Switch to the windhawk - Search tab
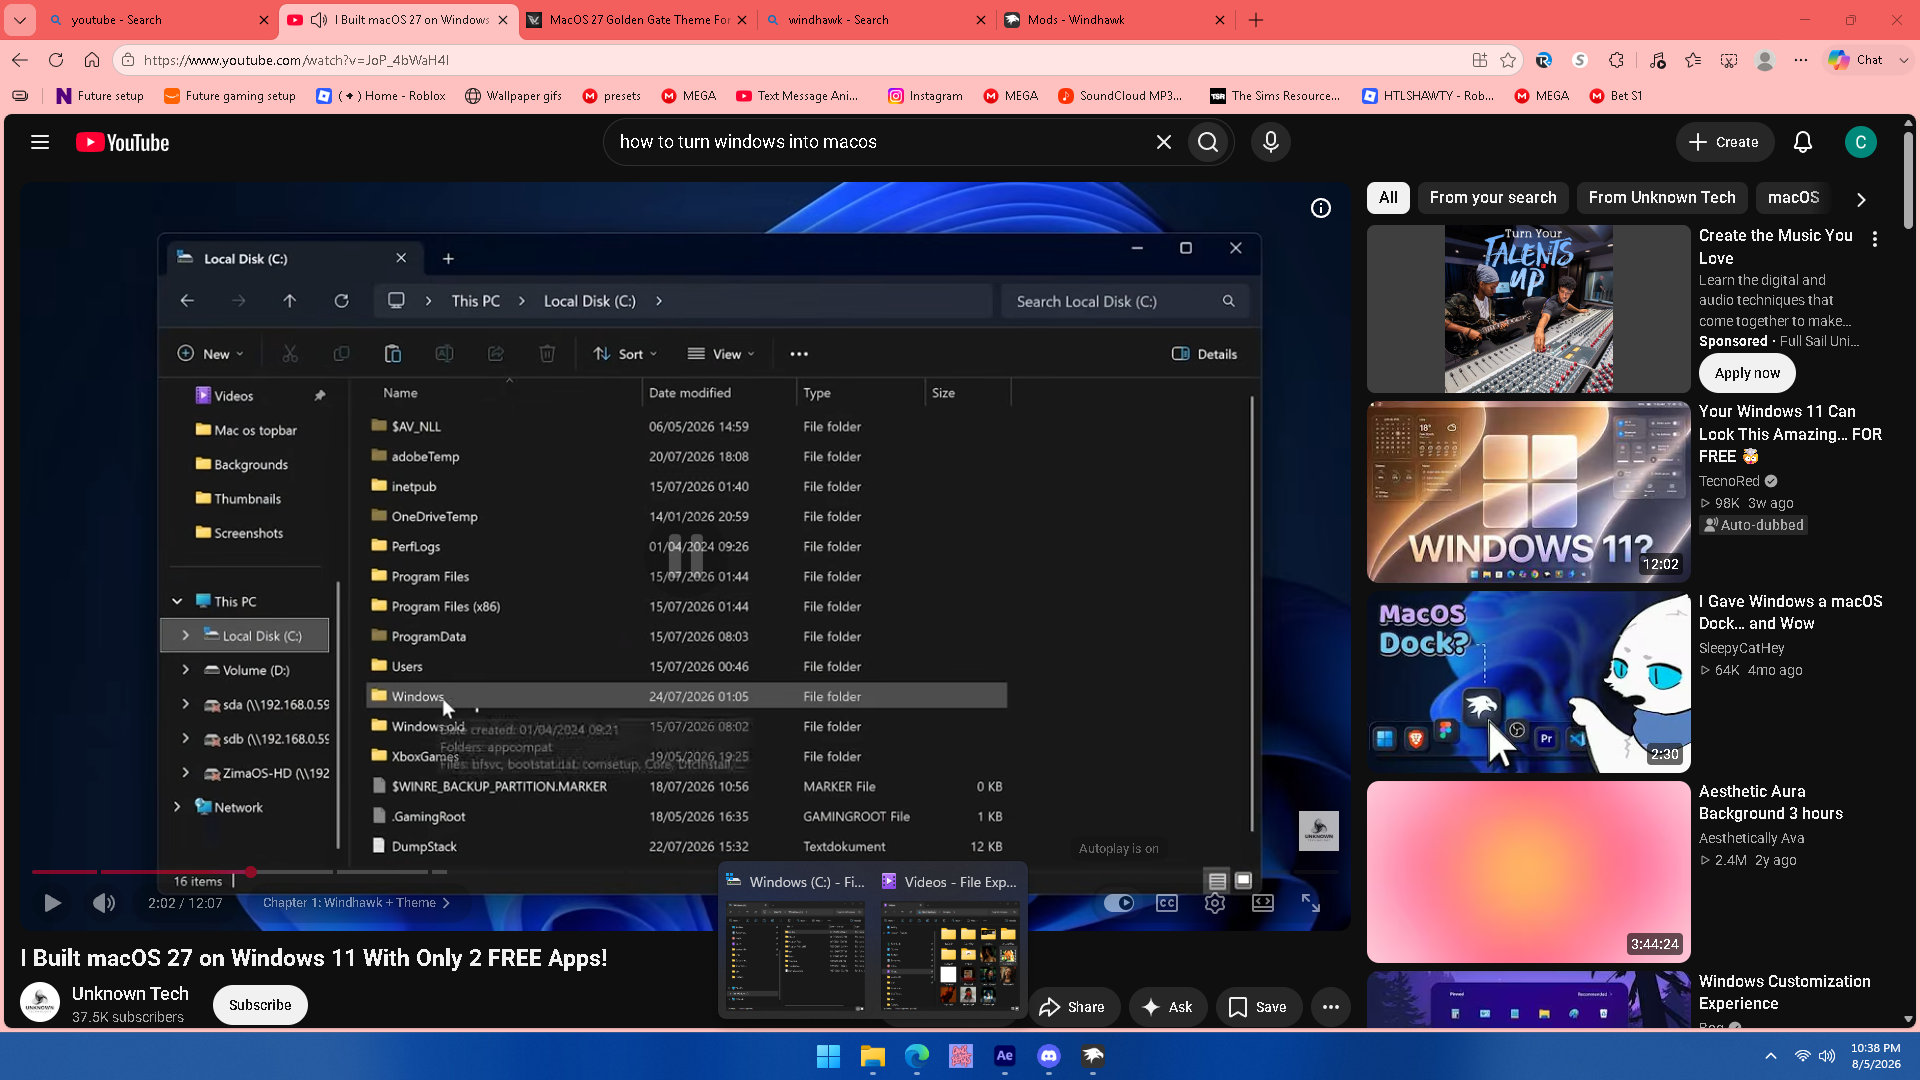This screenshot has height=1080, width=1920. pyautogui.click(x=876, y=20)
